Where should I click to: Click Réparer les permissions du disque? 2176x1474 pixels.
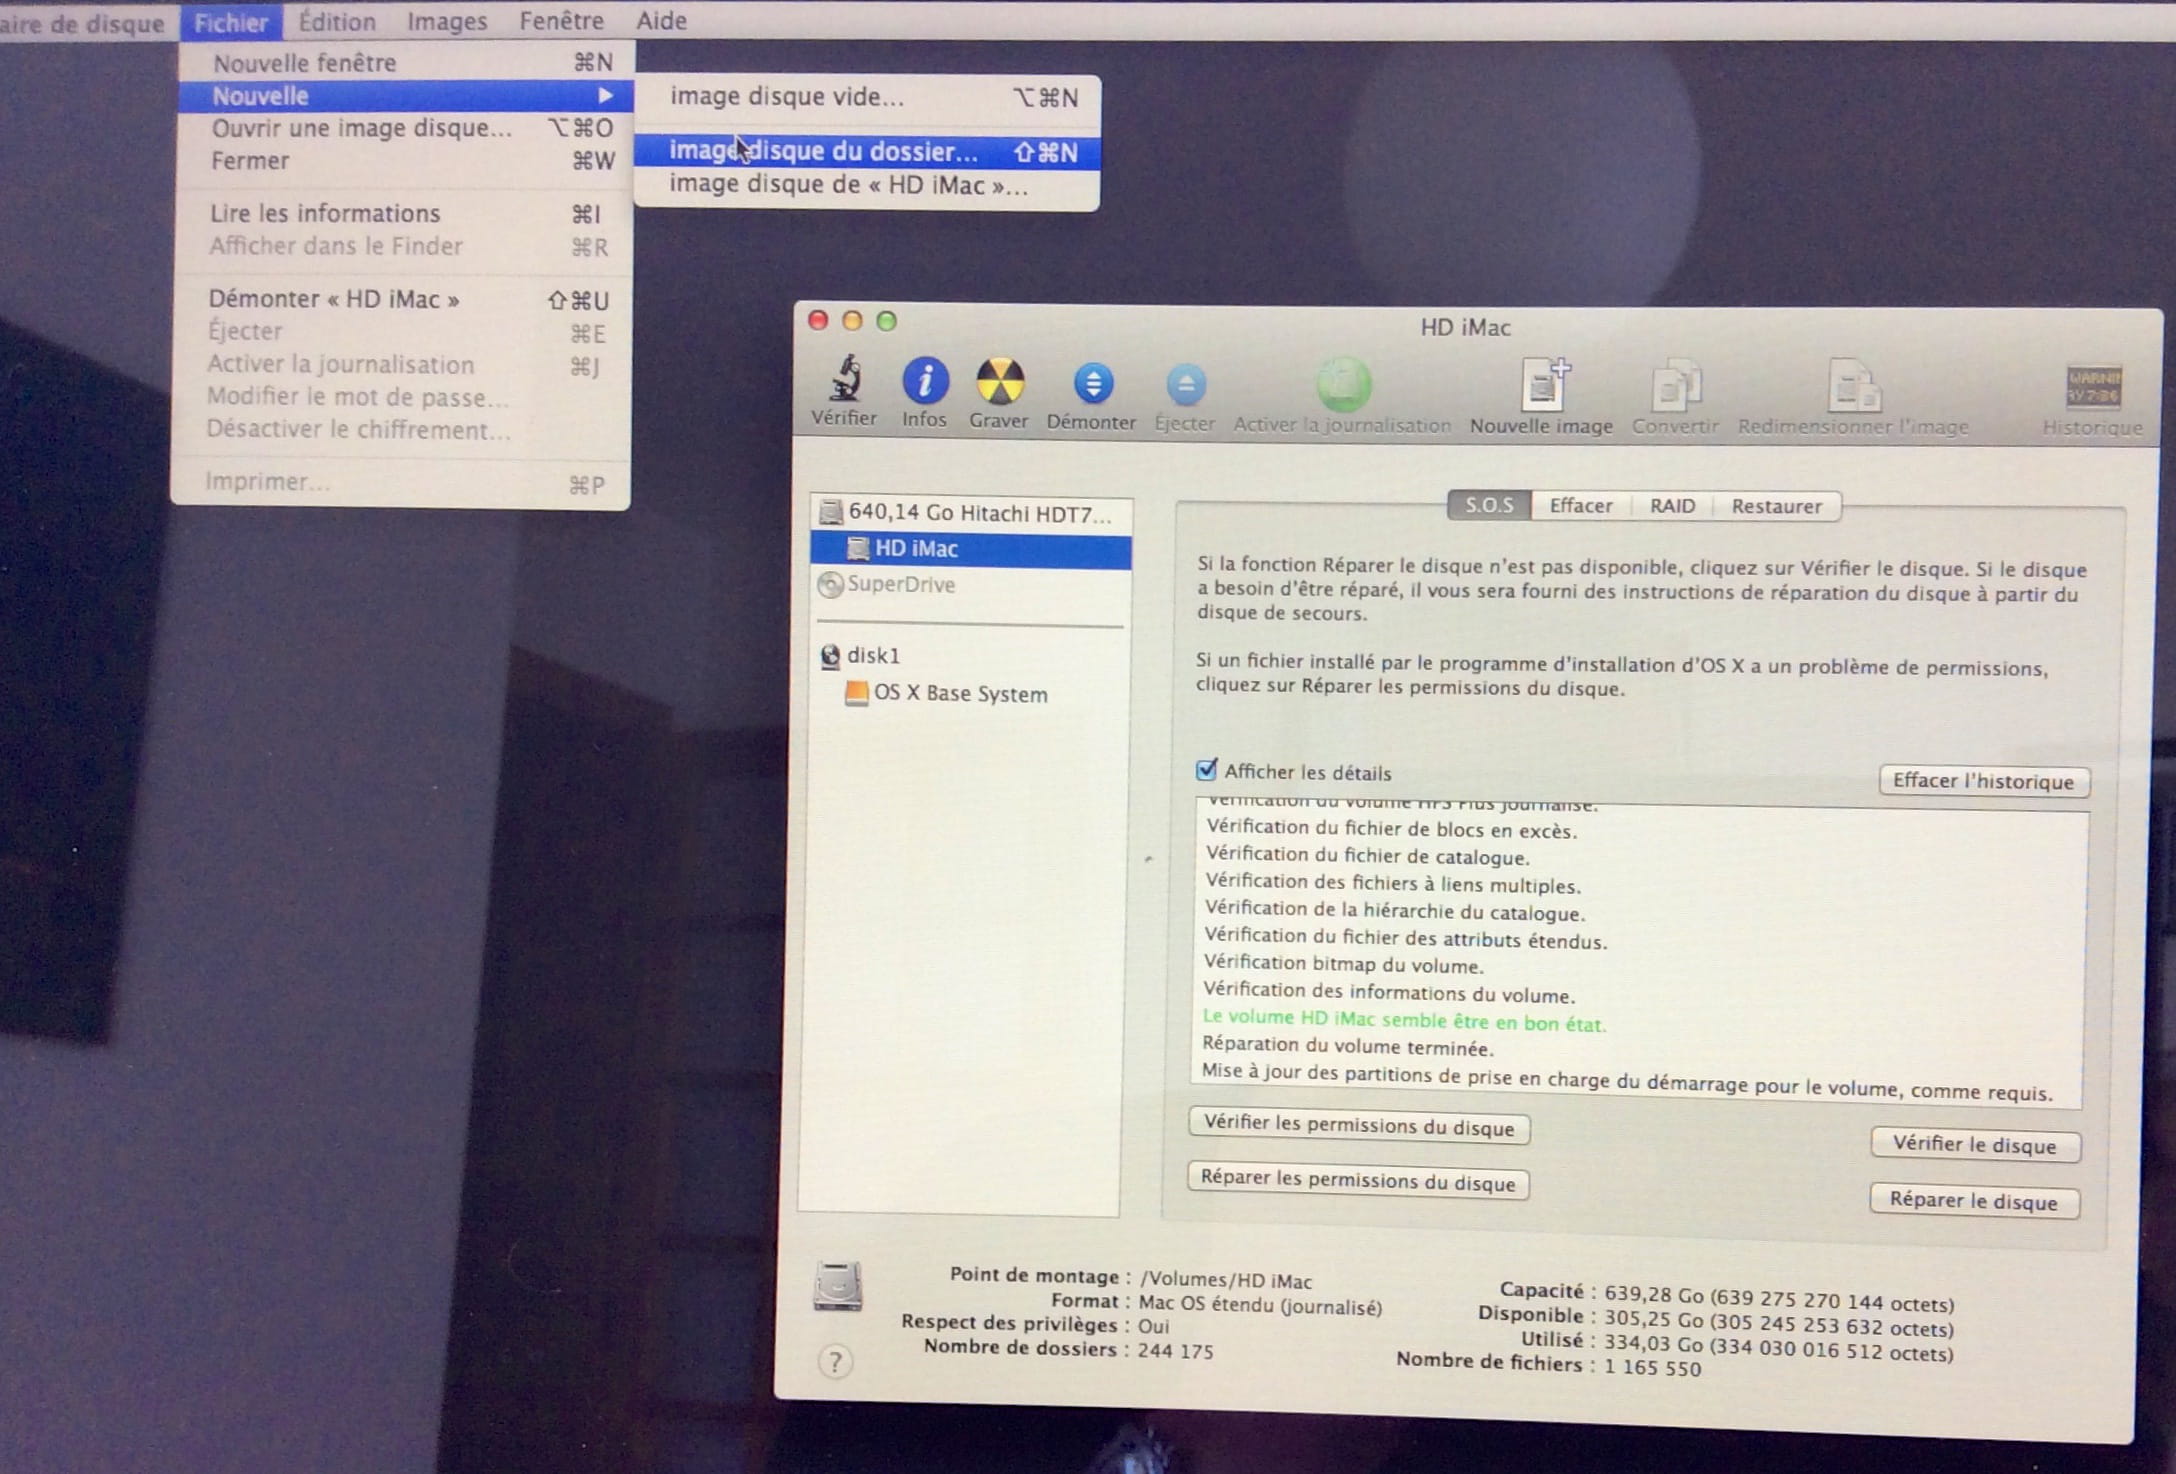point(1358,1181)
